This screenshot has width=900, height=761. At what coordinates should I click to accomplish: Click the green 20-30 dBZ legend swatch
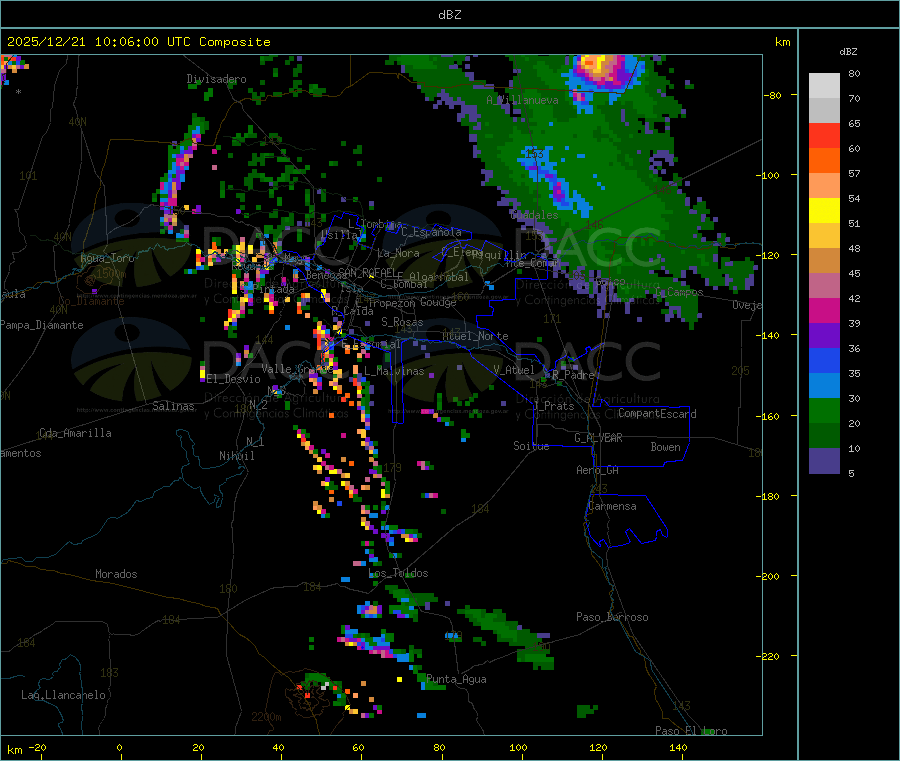824,410
